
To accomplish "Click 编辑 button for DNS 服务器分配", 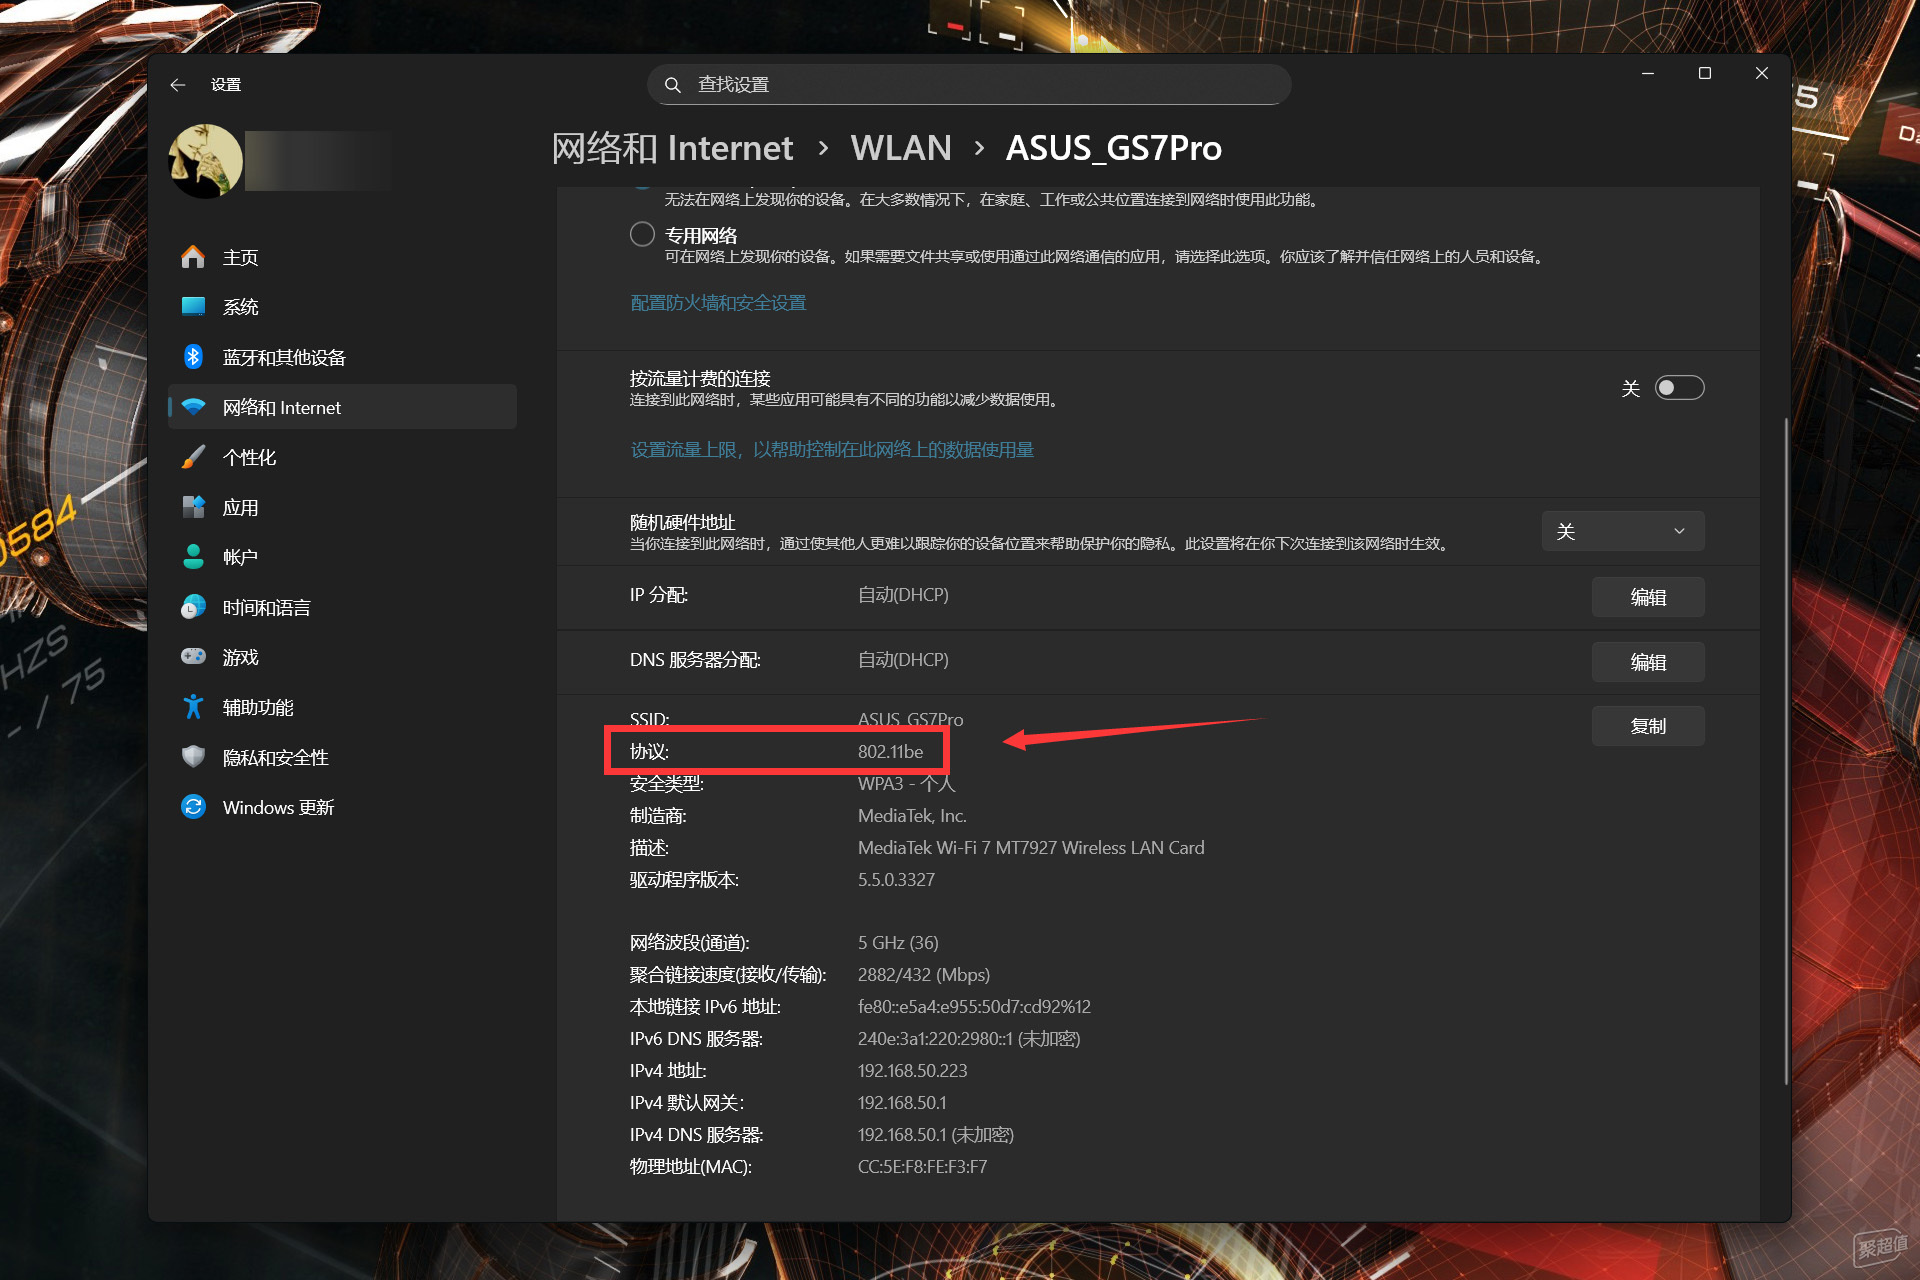I will [x=1648, y=662].
